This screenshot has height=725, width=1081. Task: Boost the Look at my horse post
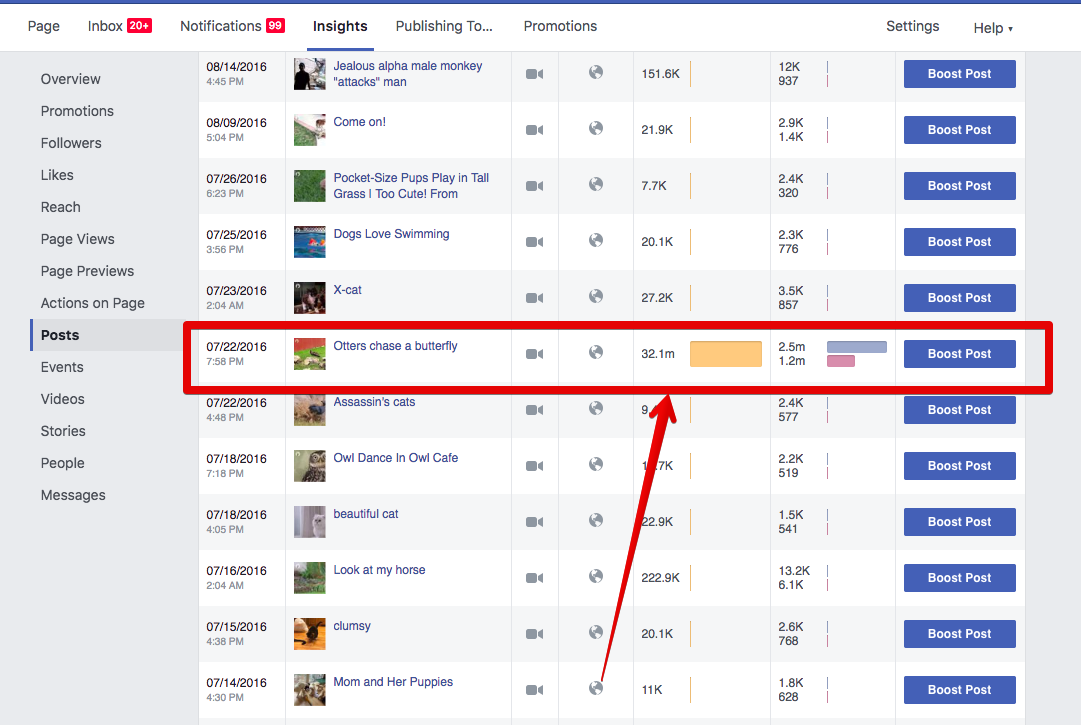click(x=959, y=578)
